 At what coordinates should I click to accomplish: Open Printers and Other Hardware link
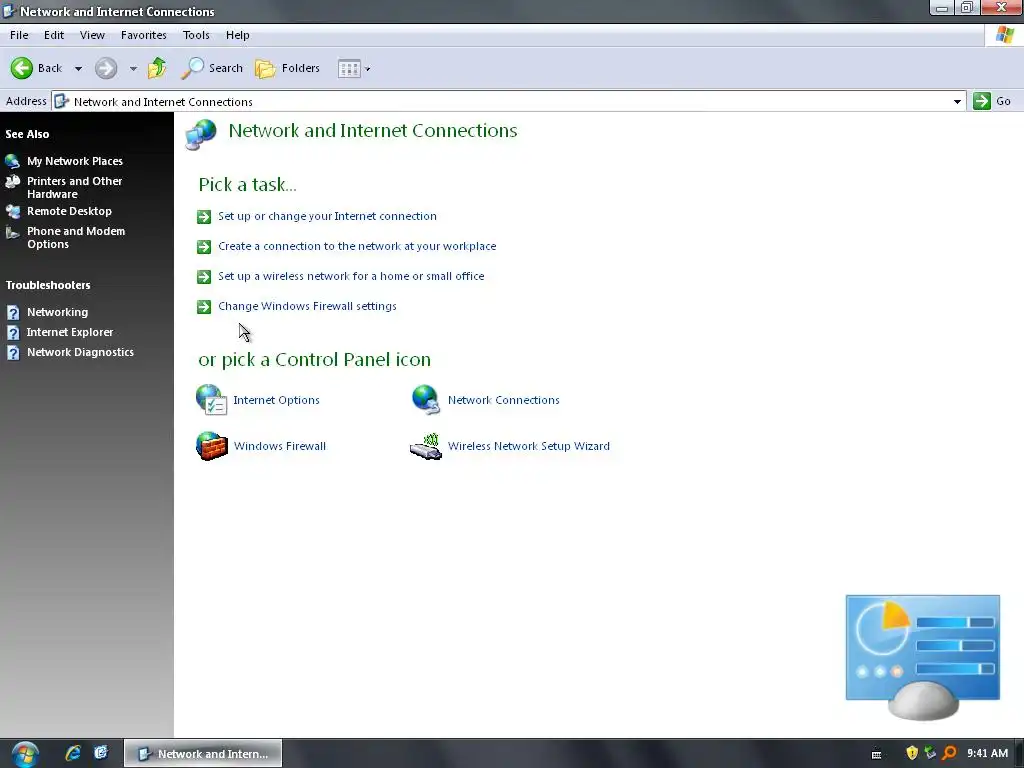pyautogui.click(x=74, y=187)
